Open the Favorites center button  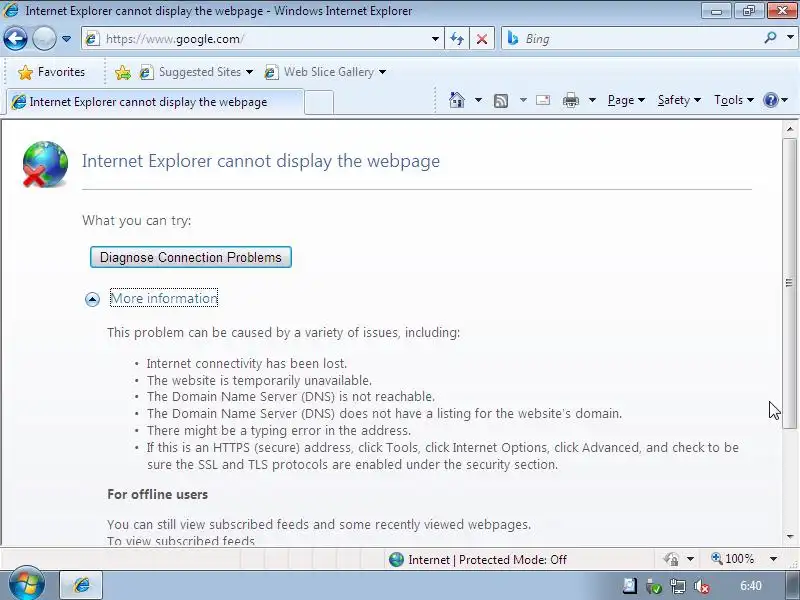coord(51,72)
